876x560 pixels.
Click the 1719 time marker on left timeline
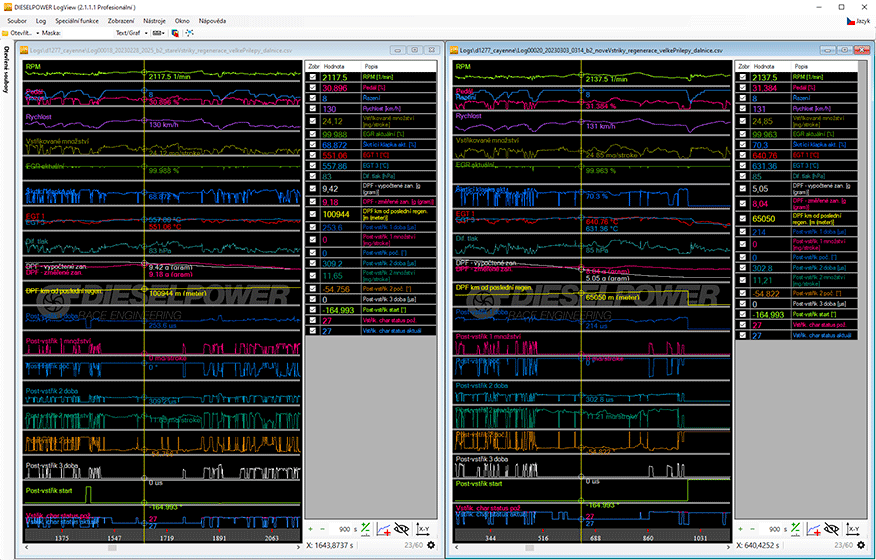coord(166,538)
